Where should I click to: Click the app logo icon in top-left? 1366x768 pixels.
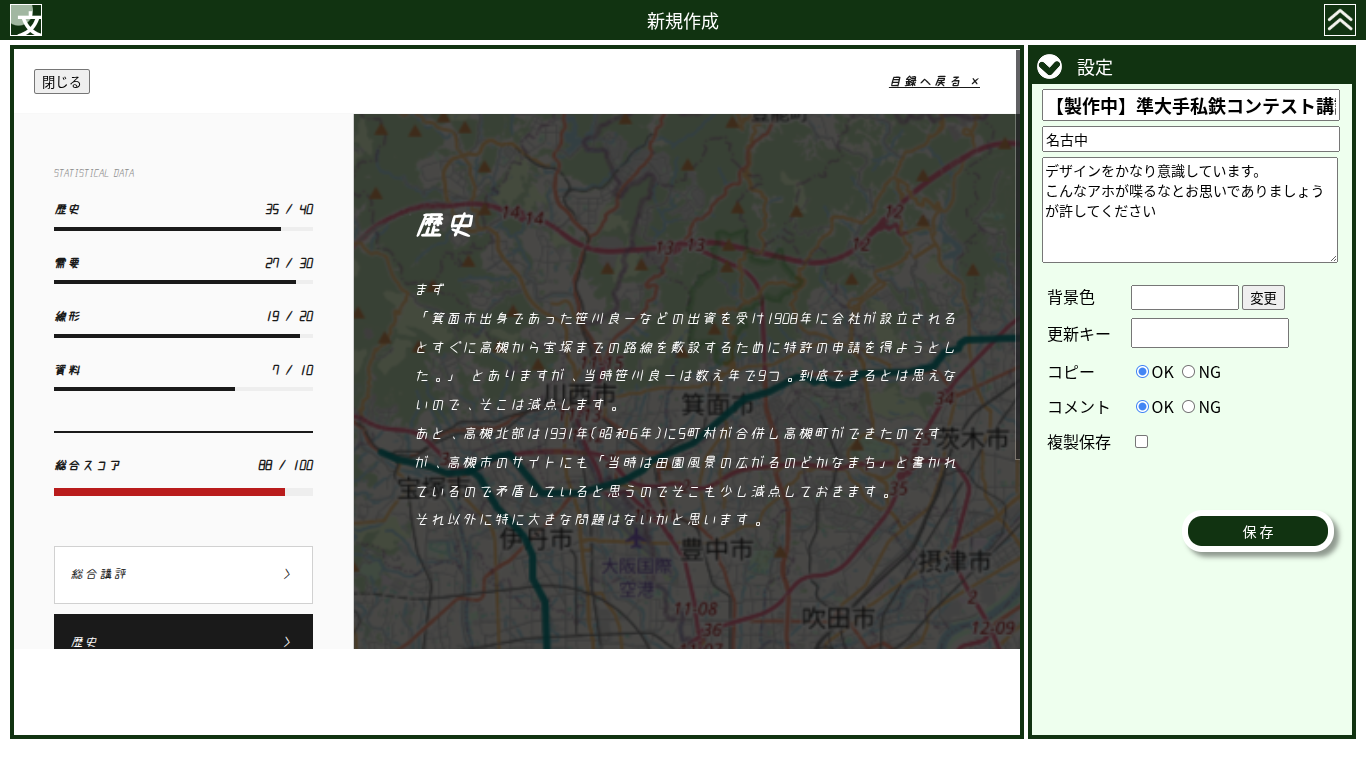pyautogui.click(x=26, y=20)
